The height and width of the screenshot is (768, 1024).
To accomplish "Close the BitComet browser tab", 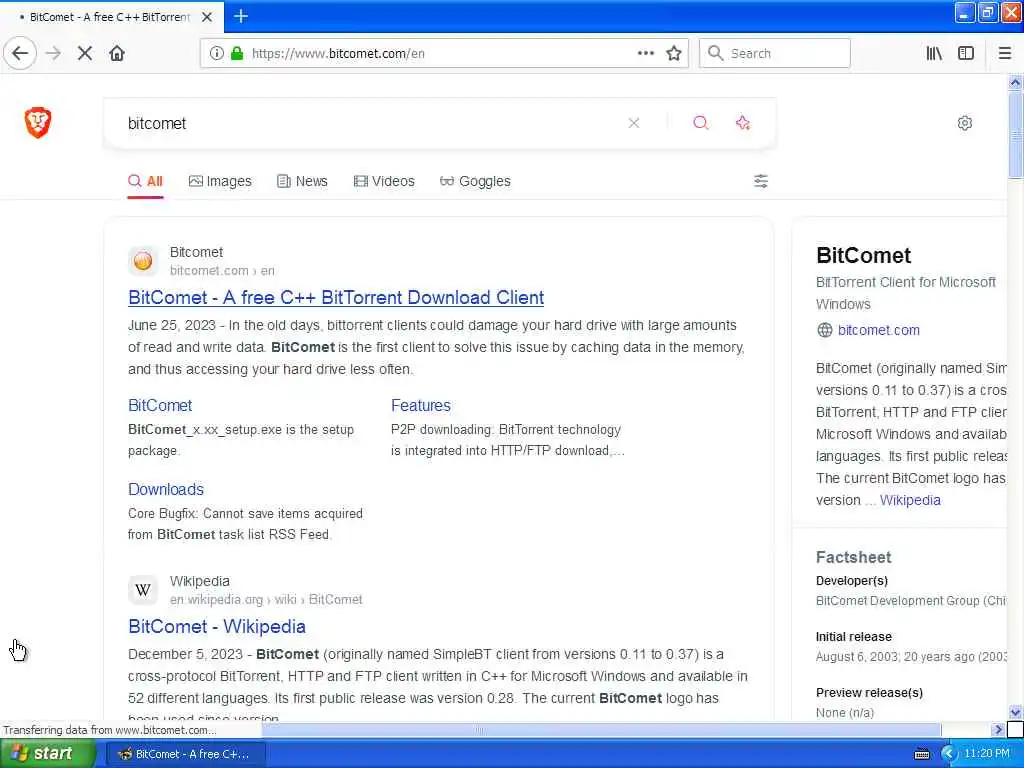I will 207,17.
